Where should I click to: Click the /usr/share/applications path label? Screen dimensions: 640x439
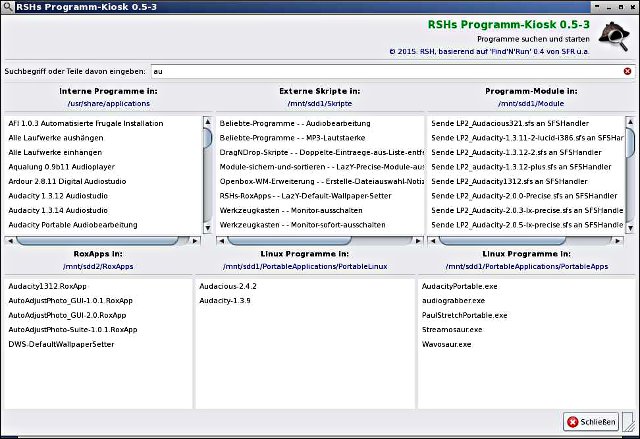[x=109, y=104]
